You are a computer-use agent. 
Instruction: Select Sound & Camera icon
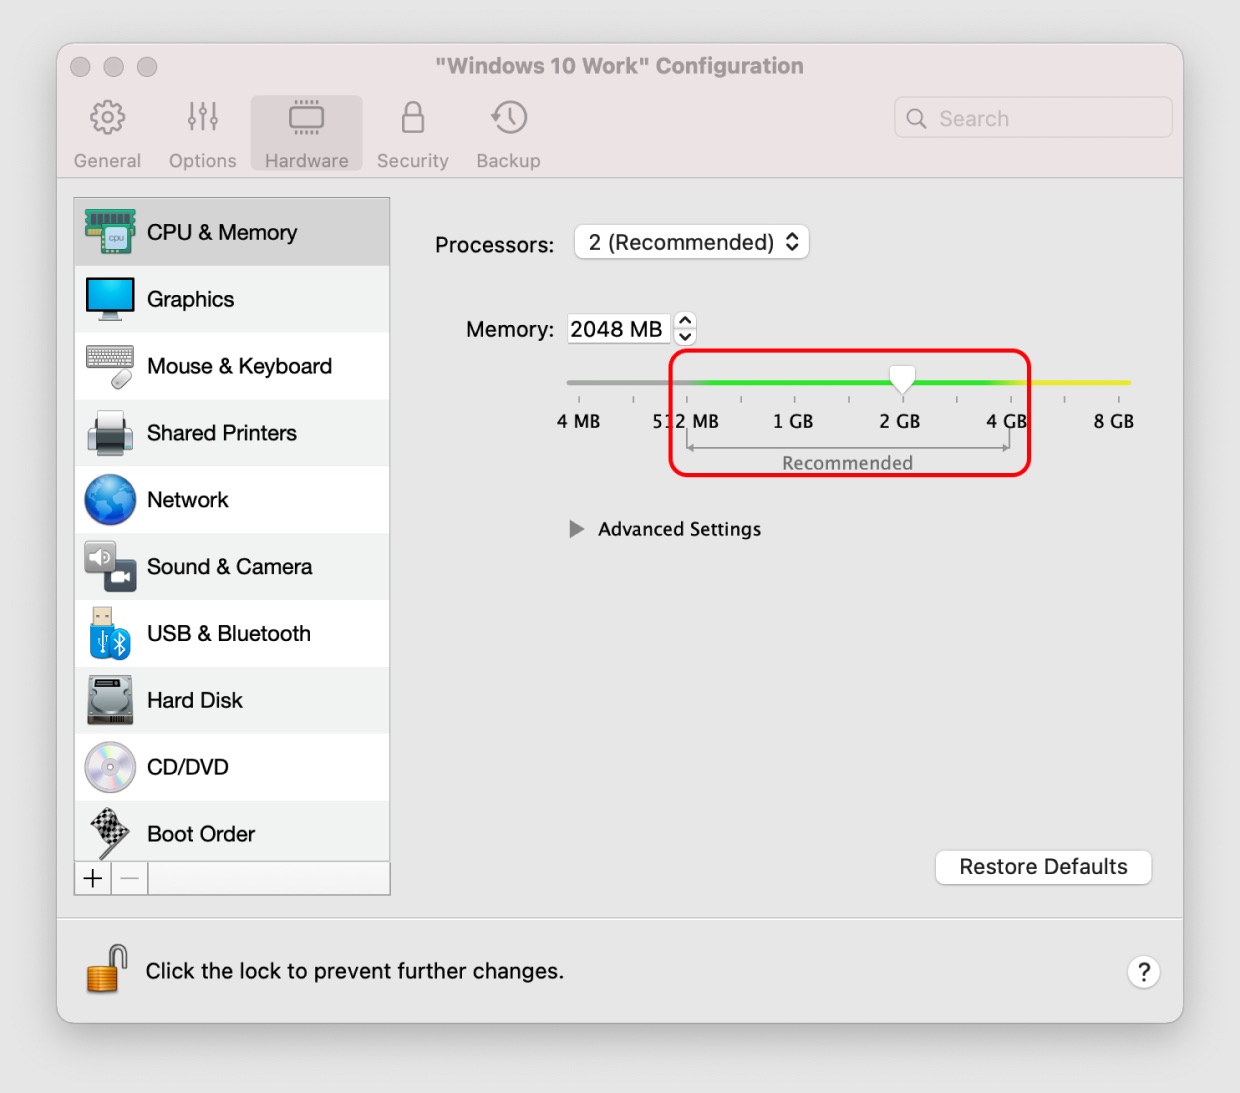[110, 567]
